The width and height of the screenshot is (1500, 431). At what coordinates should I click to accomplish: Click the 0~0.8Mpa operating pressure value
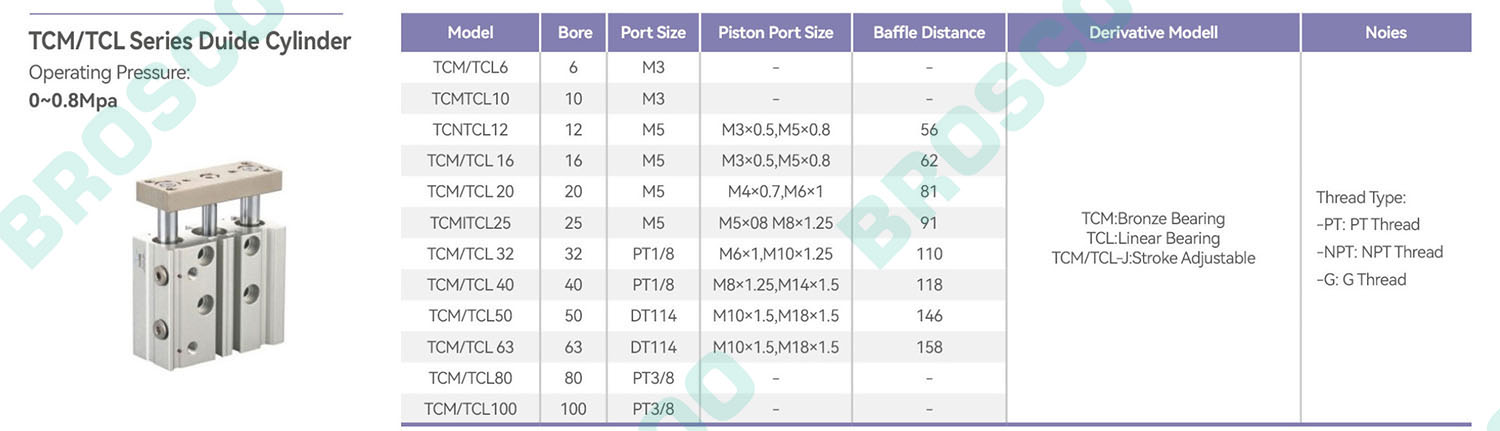(x=73, y=101)
